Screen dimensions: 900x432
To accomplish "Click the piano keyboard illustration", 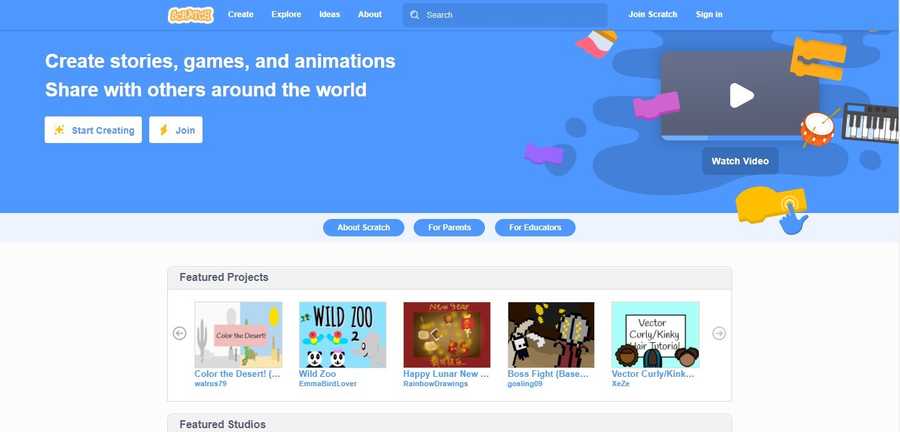I will click(x=870, y=122).
